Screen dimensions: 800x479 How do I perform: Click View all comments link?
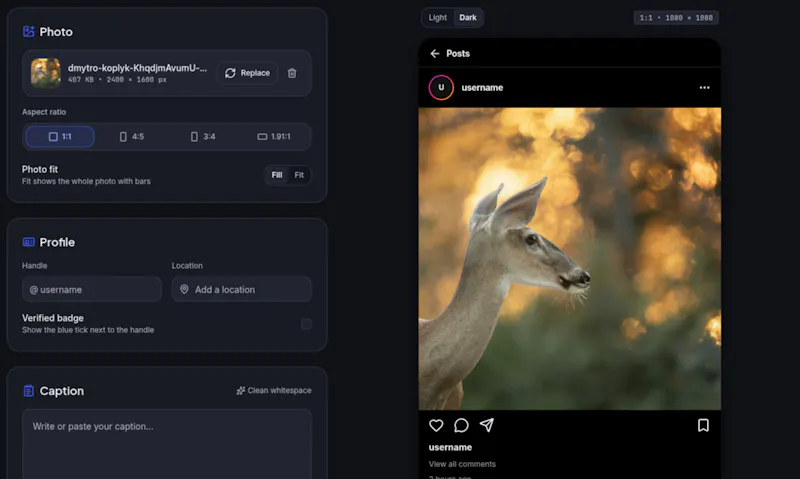click(x=462, y=464)
